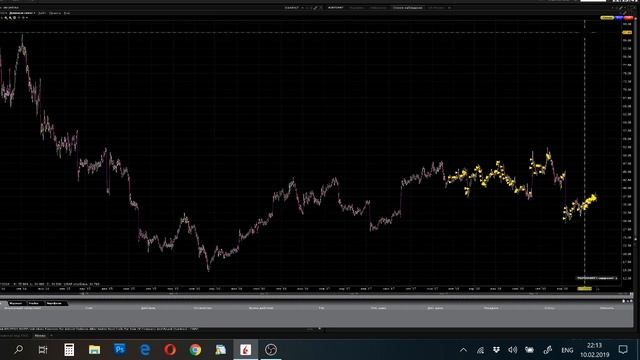
Task: Expand the hidden system tray icons
Action: (463, 350)
